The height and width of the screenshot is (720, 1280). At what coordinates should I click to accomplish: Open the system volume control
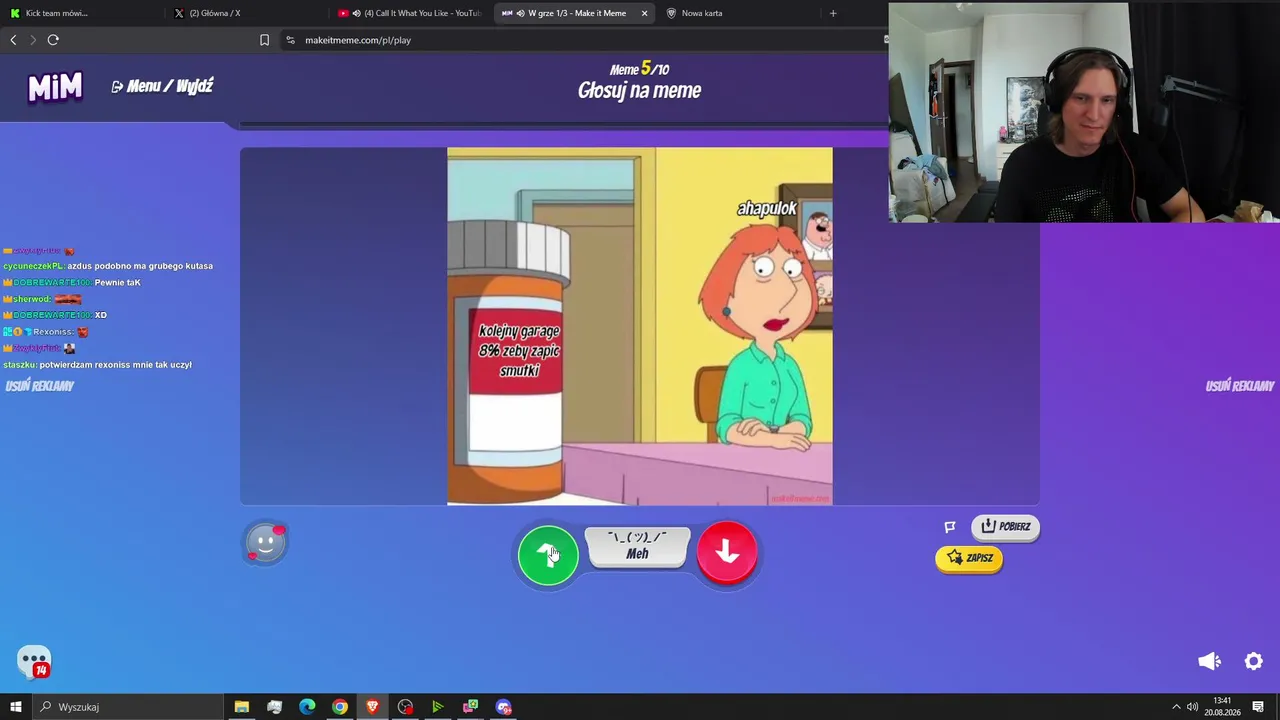(x=1192, y=707)
